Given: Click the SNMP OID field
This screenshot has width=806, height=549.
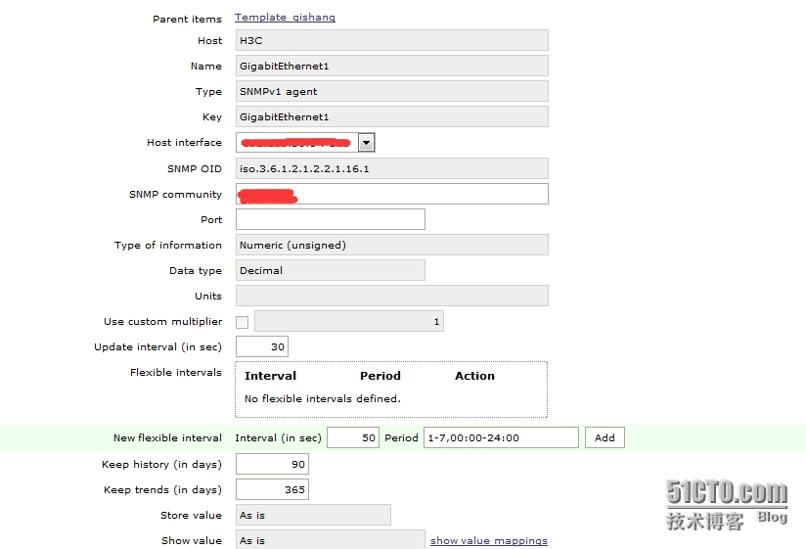Looking at the screenshot, I should click(x=392, y=168).
